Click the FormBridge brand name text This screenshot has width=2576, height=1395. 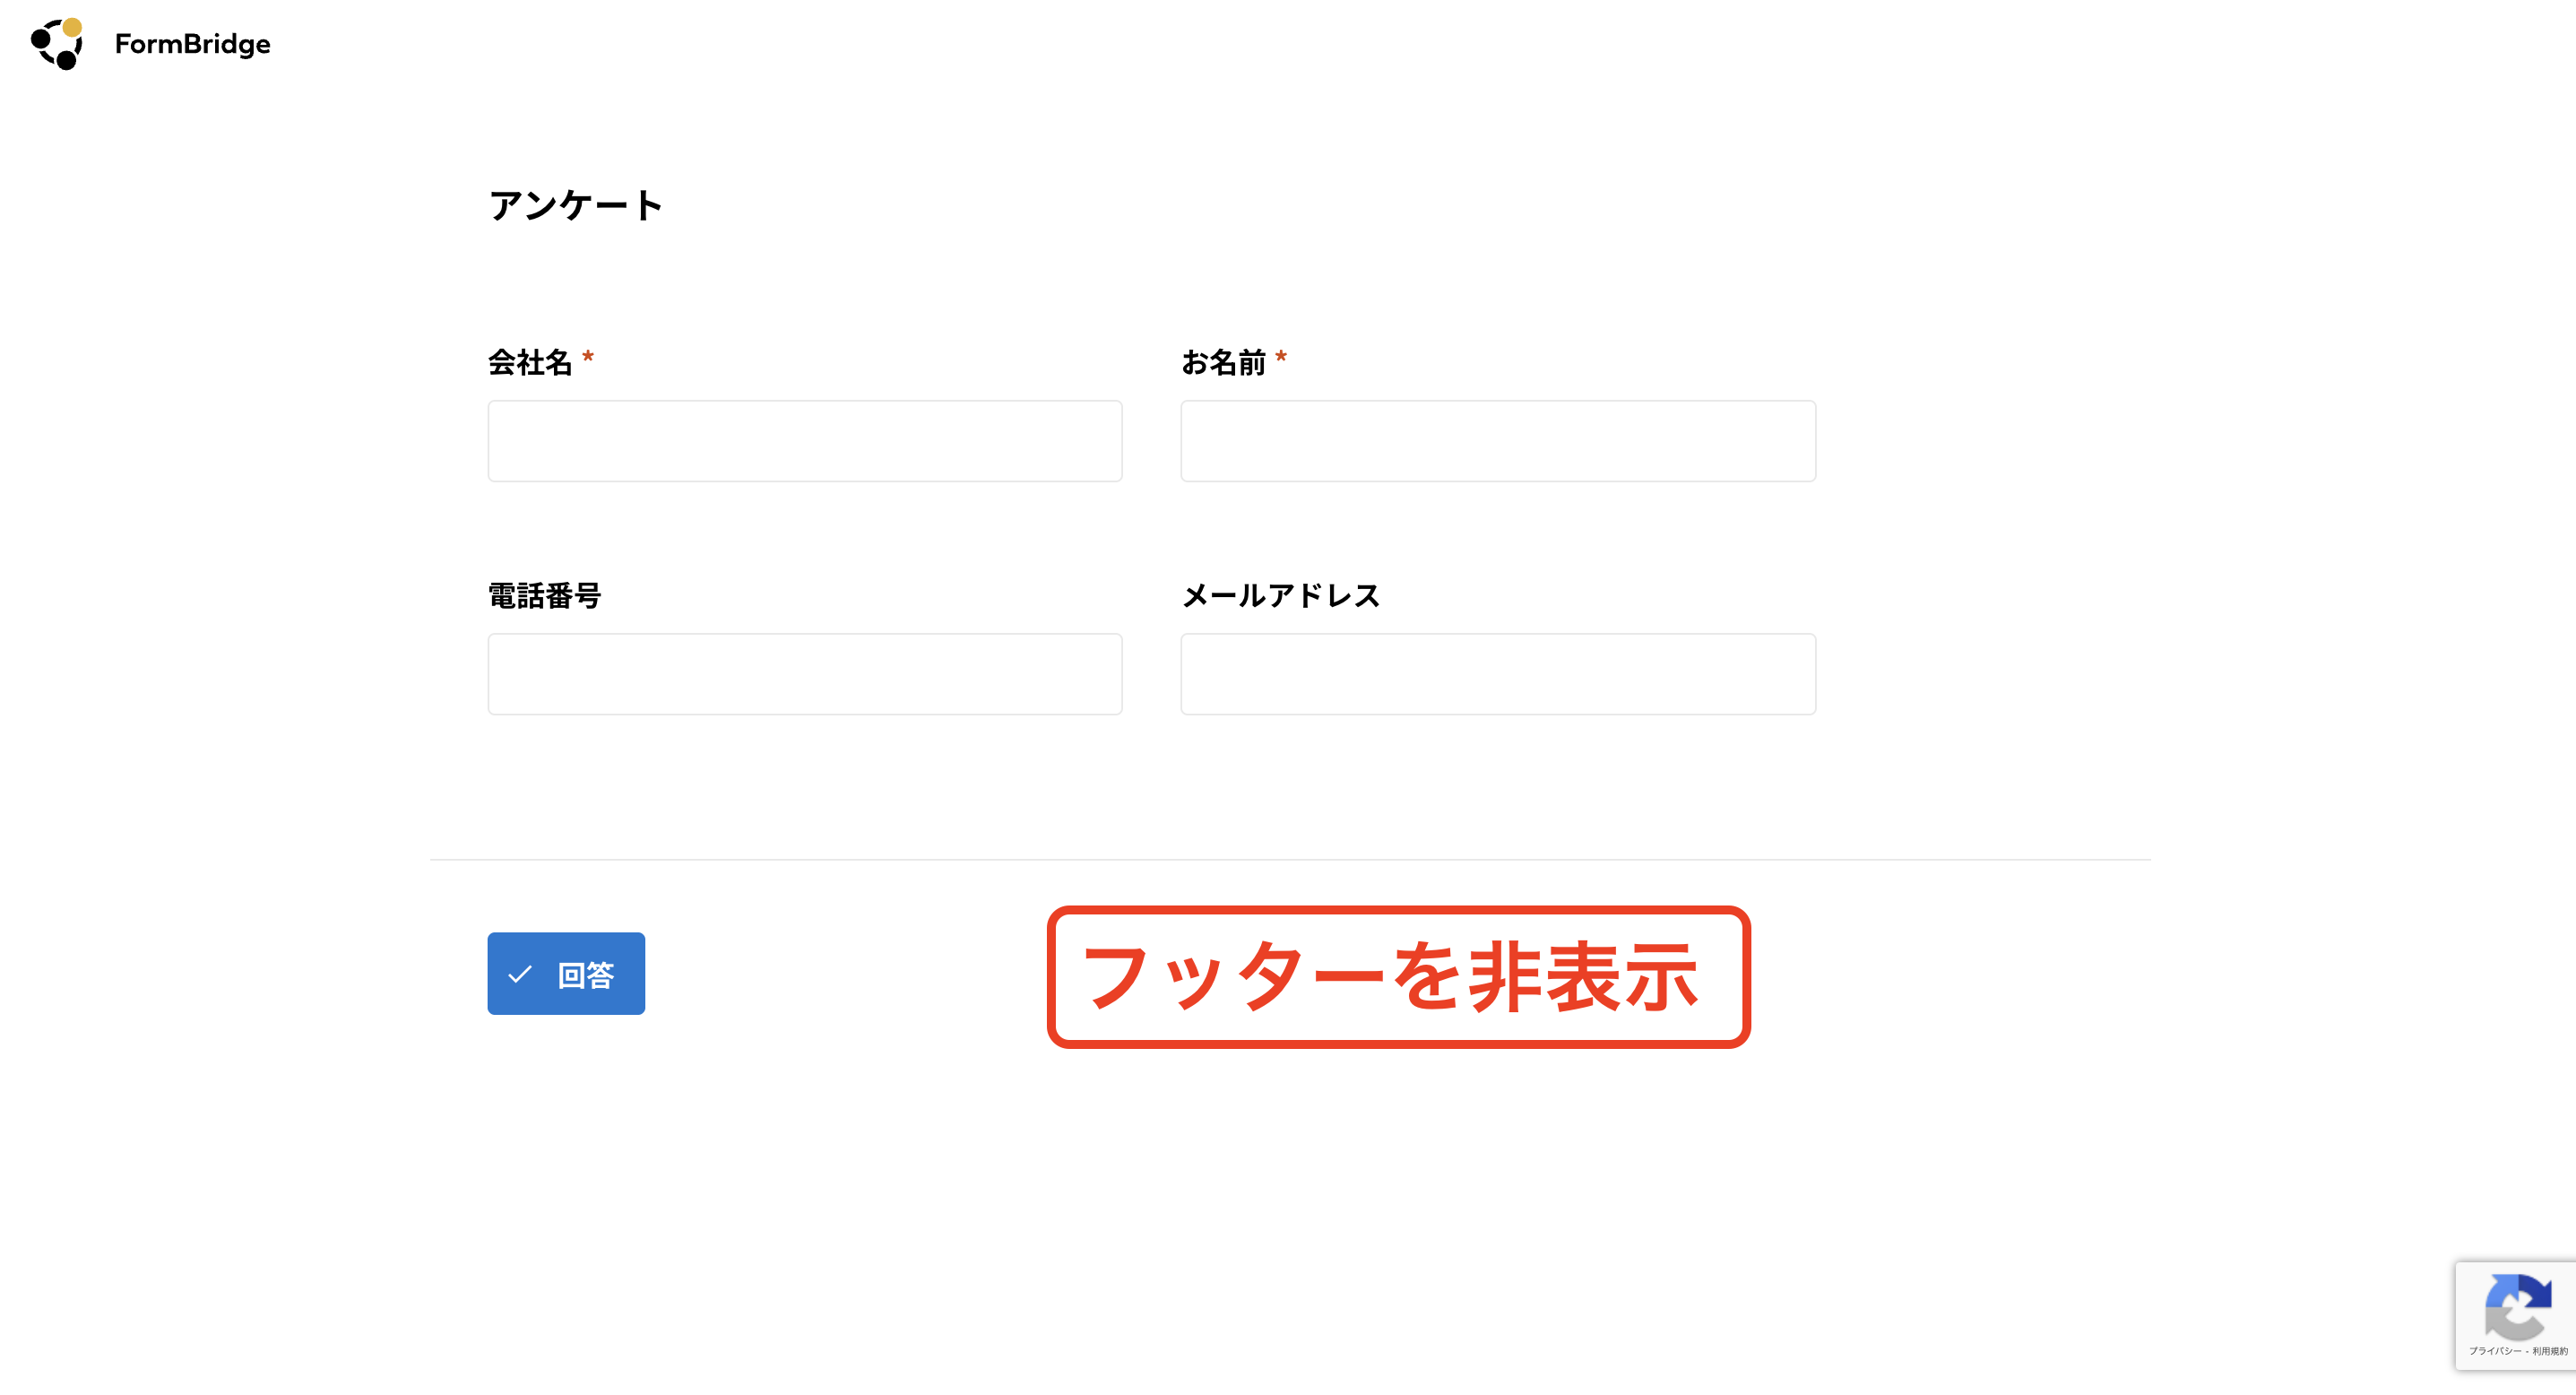click(x=193, y=44)
